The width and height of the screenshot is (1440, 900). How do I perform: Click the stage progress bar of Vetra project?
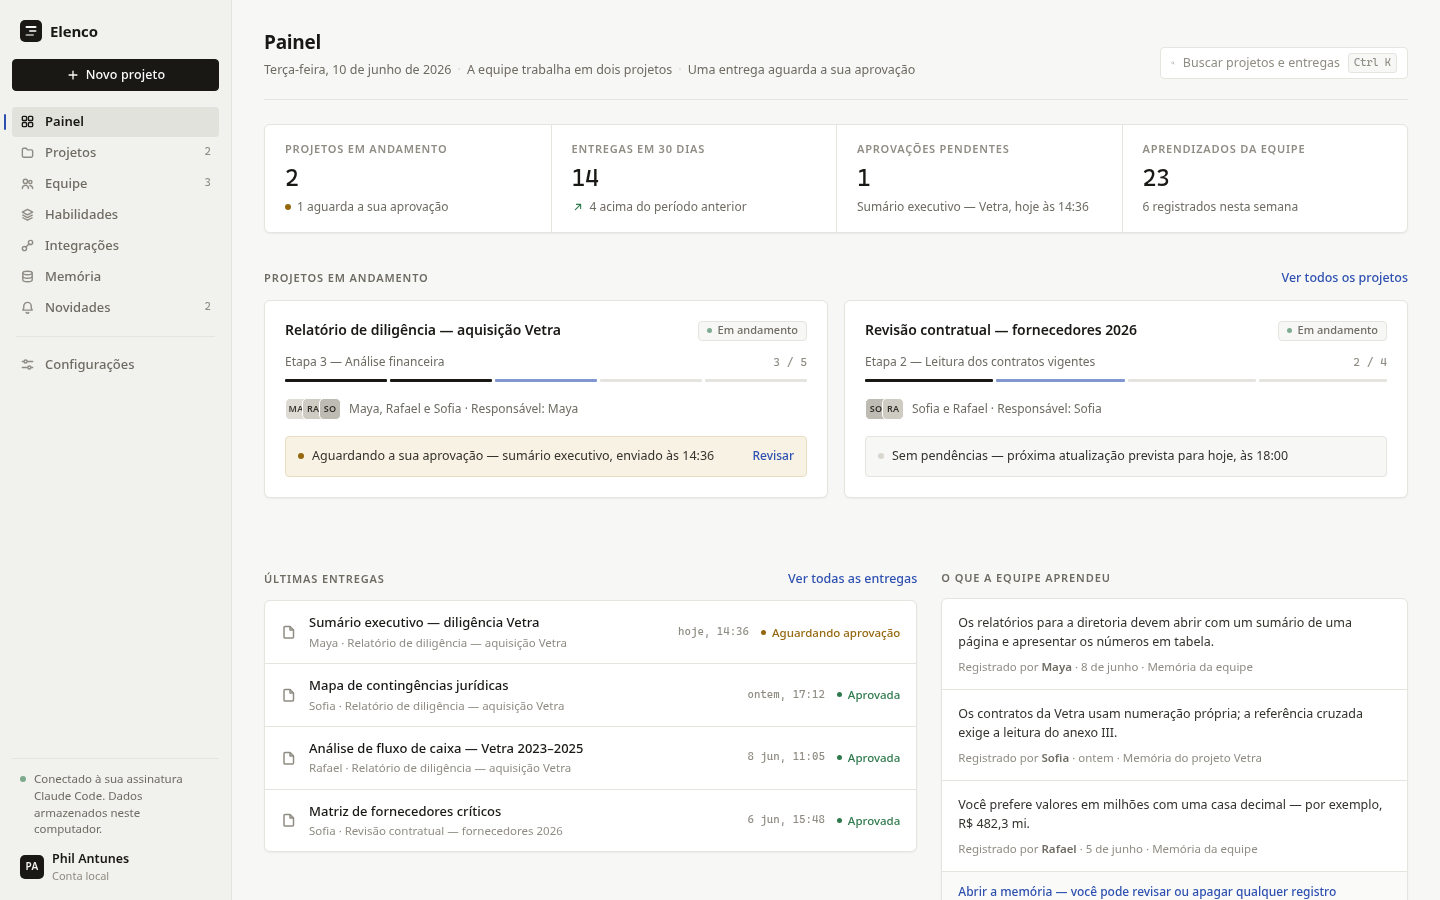[546, 380]
